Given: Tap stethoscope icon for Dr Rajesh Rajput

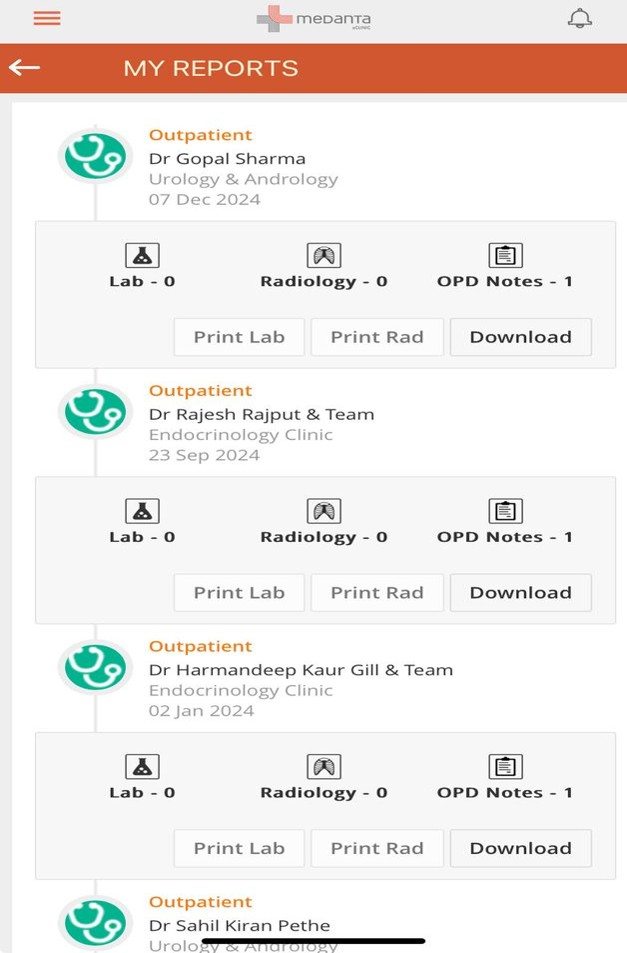Looking at the screenshot, I should 95,412.
